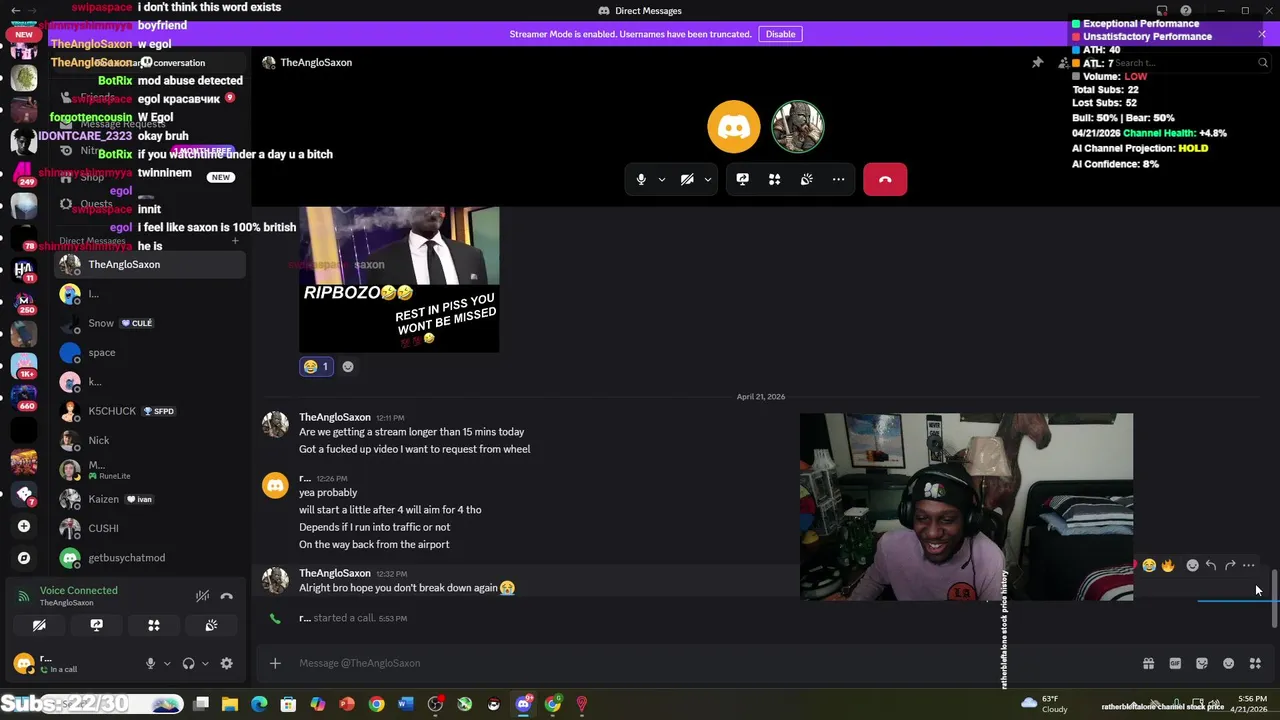Open the DM with getbusychatmod
1280x720 pixels.
[x=150, y=557]
